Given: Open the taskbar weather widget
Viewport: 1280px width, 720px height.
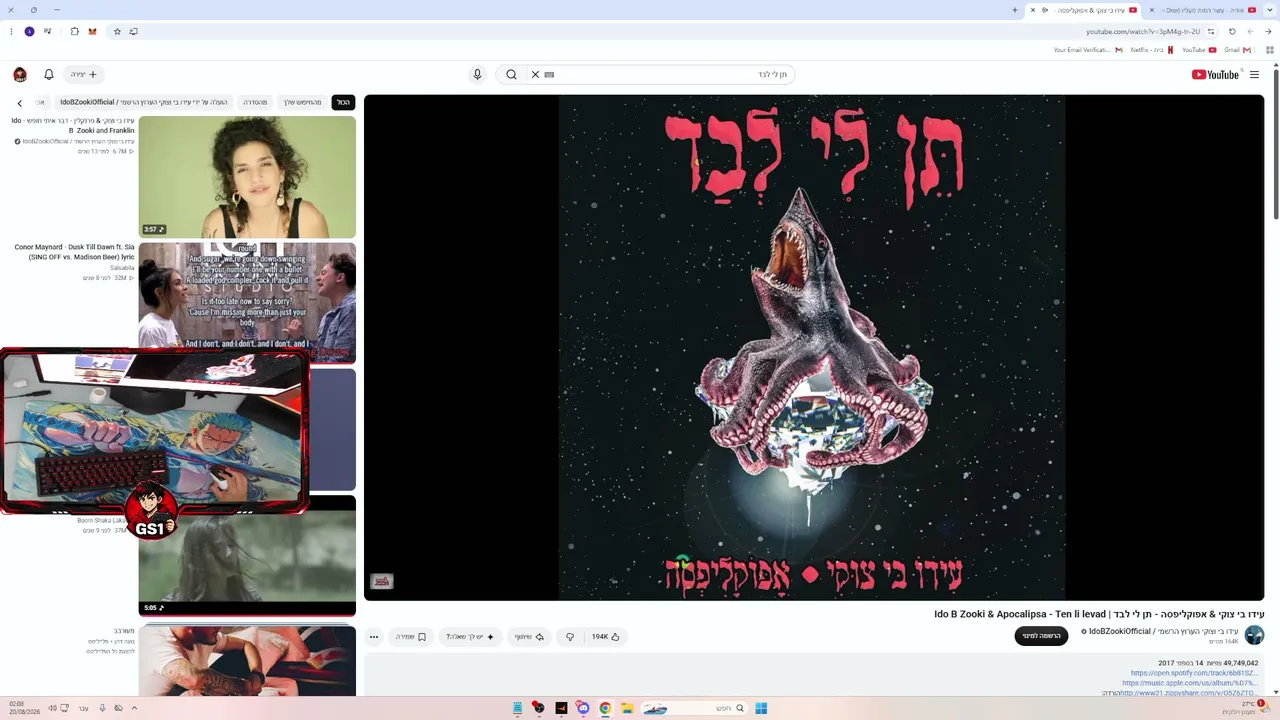Looking at the screenshot, I should click(x=1244, y=708).
